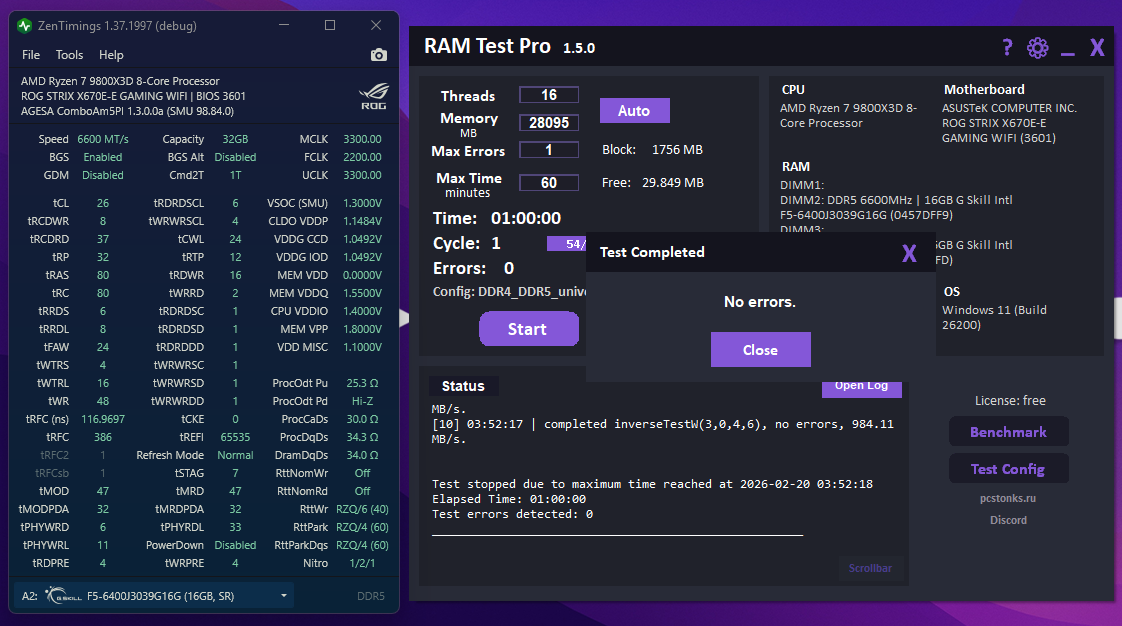Screen dimensions: 1122x626
Task: Click "Test errors detected: 0" log line
Action: tap(512, 514)
